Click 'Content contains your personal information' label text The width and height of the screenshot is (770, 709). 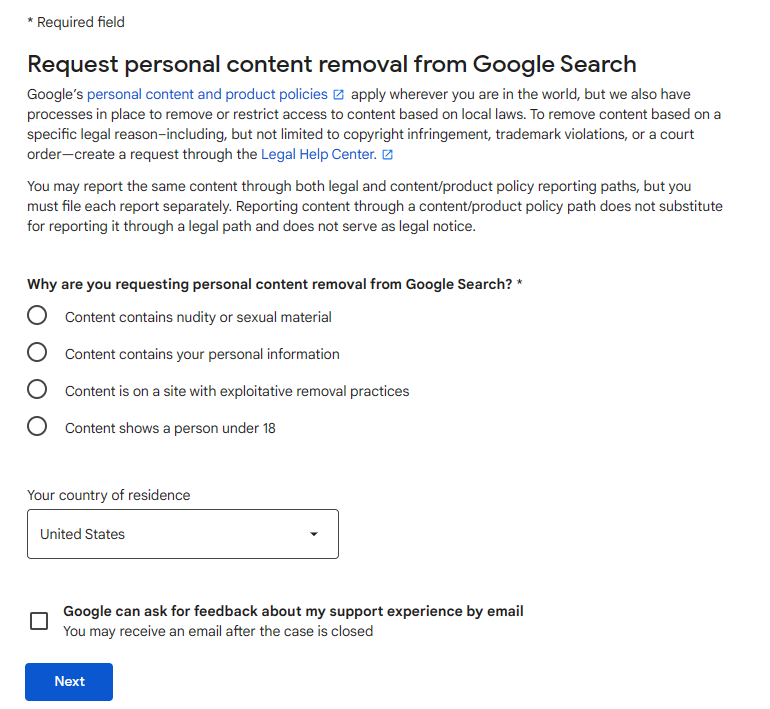coord(202,354)
